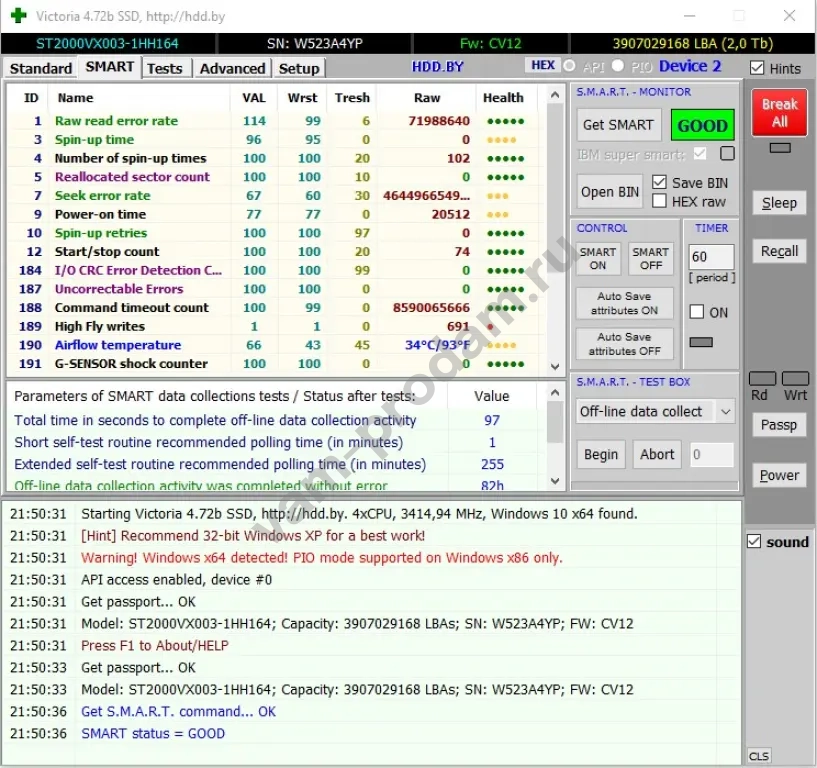Screen dimensions: 817x768
Task: Toggle the Hints checkbox
Action: tap(757, 68)
